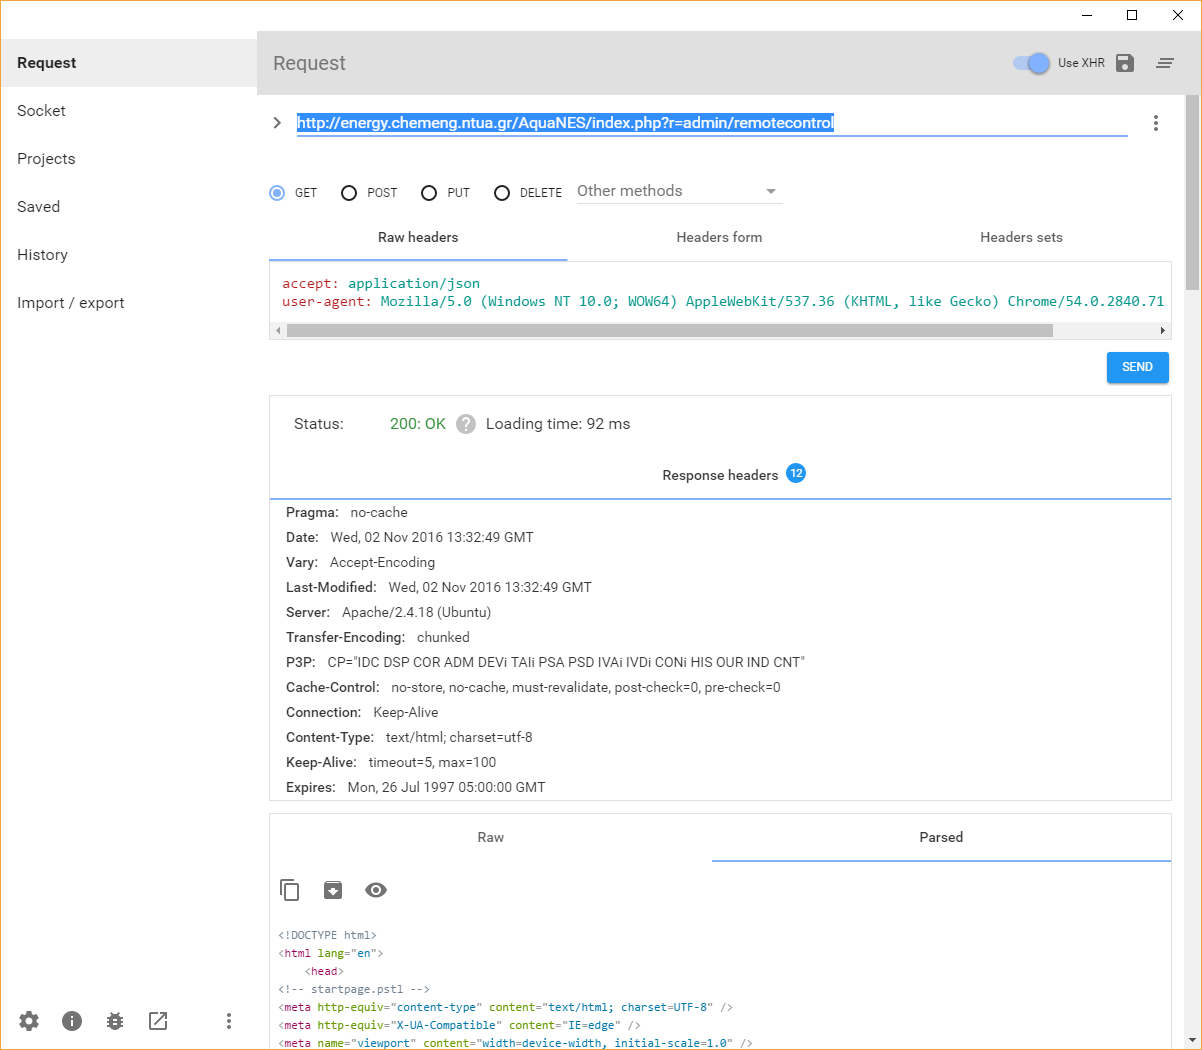1202x1050 pixels.
Task: Click the headers editor left scroll arrow
Action: (278, 330)
